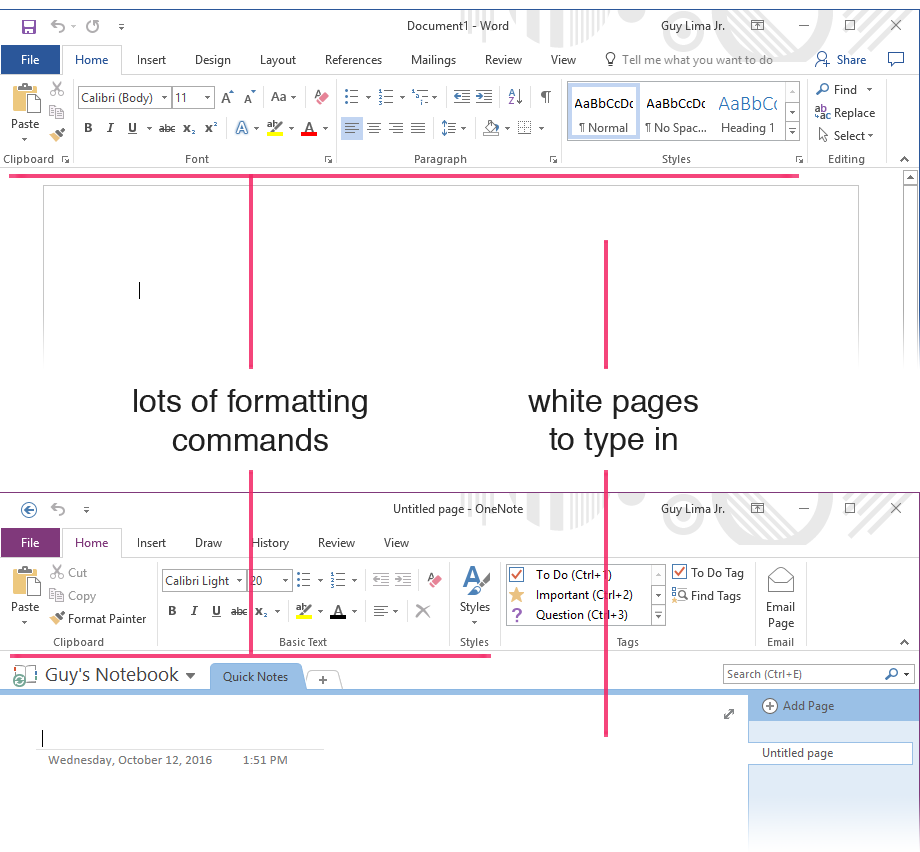Viewport: 920px width, 852px height.
Task: Toggle Superscript in Word's Font group
Action: pos(211,128)
